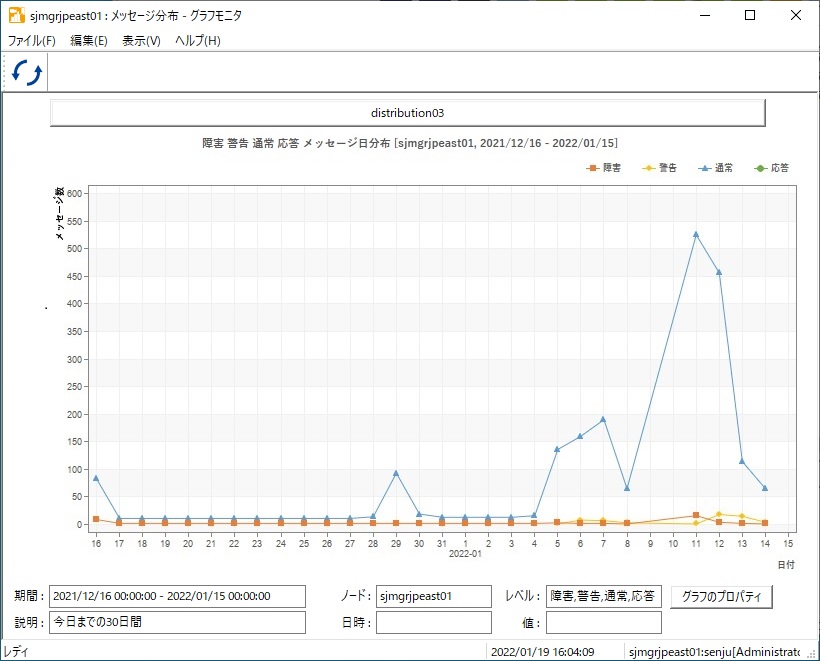Open the 表示(V) menu

141,41
